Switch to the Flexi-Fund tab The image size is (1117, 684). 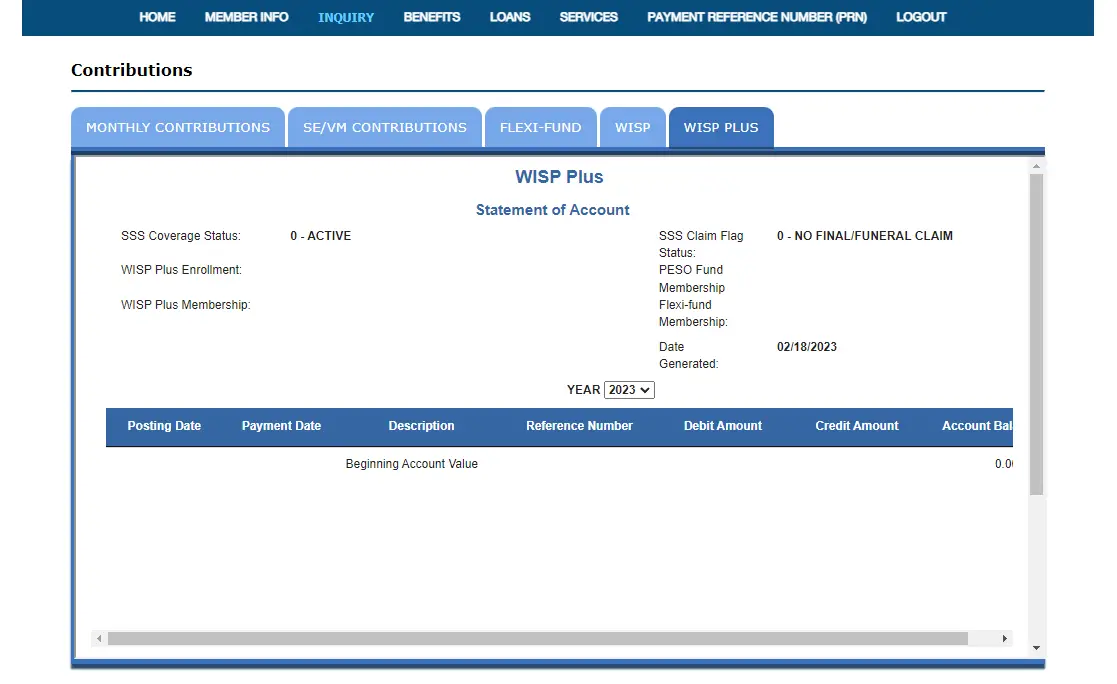click(540, 128)
